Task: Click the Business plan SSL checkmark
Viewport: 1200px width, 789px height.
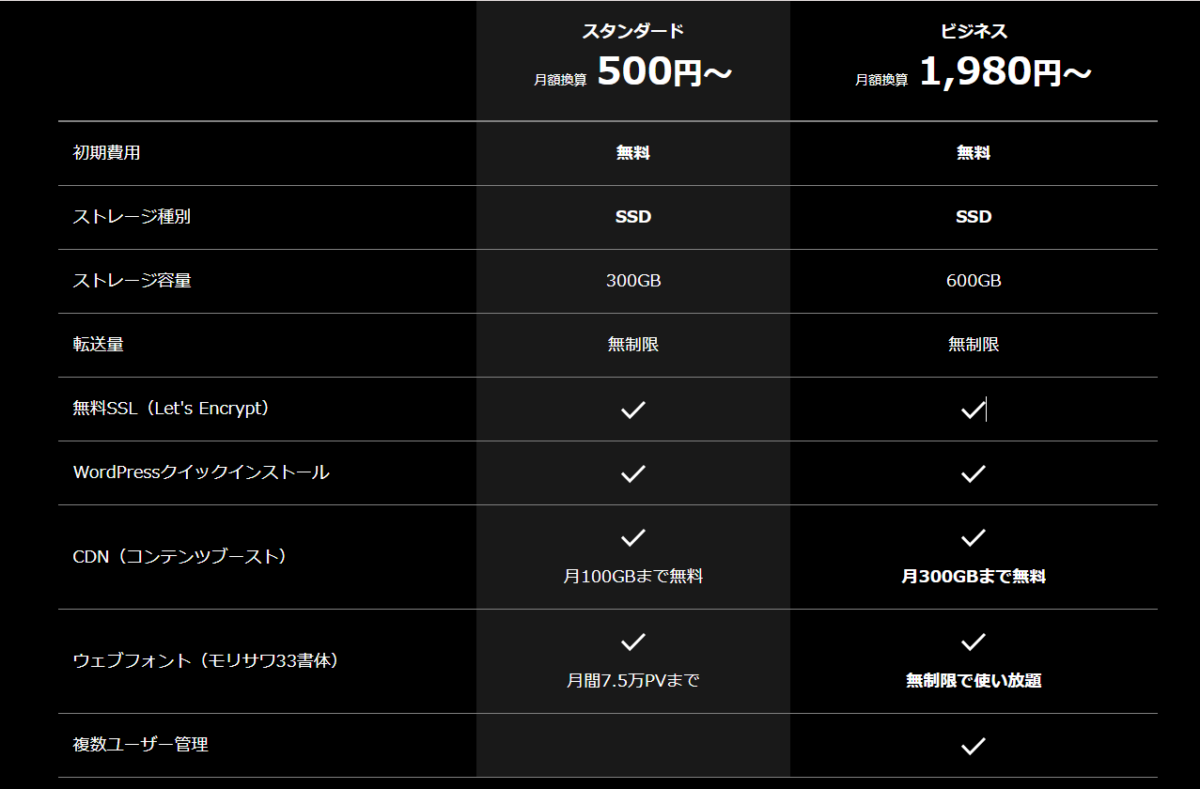Action: pos(973,409)
